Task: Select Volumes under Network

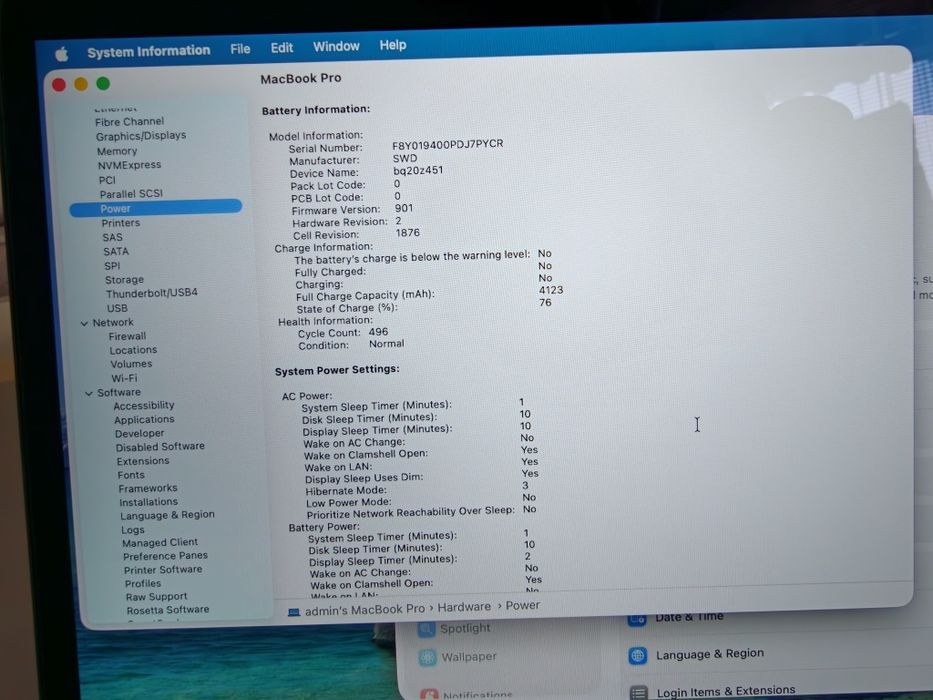Action: tap(131, 364)
